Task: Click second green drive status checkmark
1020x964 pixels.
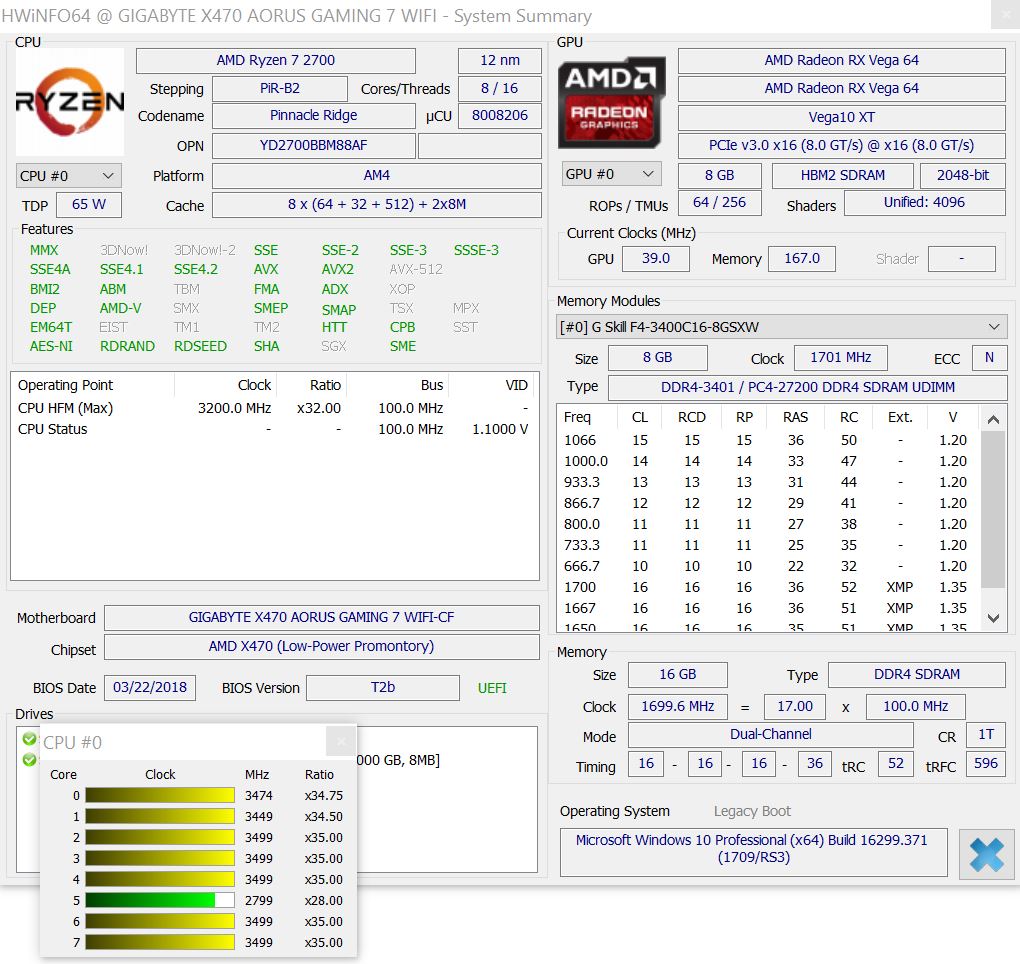Action: point(29,759)
